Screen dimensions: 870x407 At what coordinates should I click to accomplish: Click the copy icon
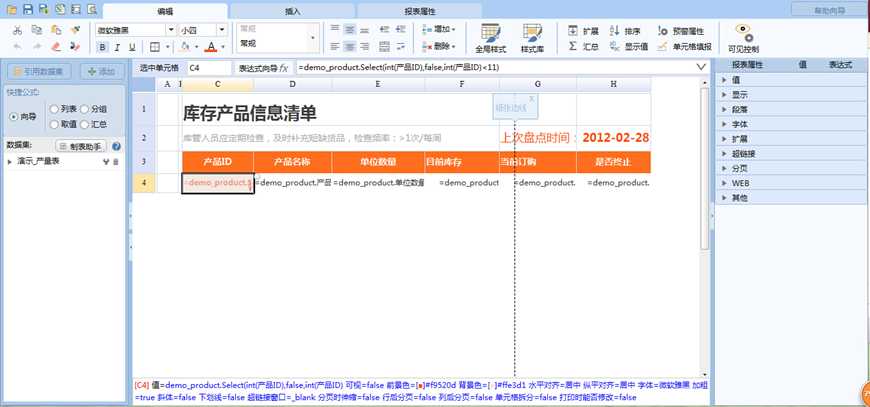tap(37, 30)
